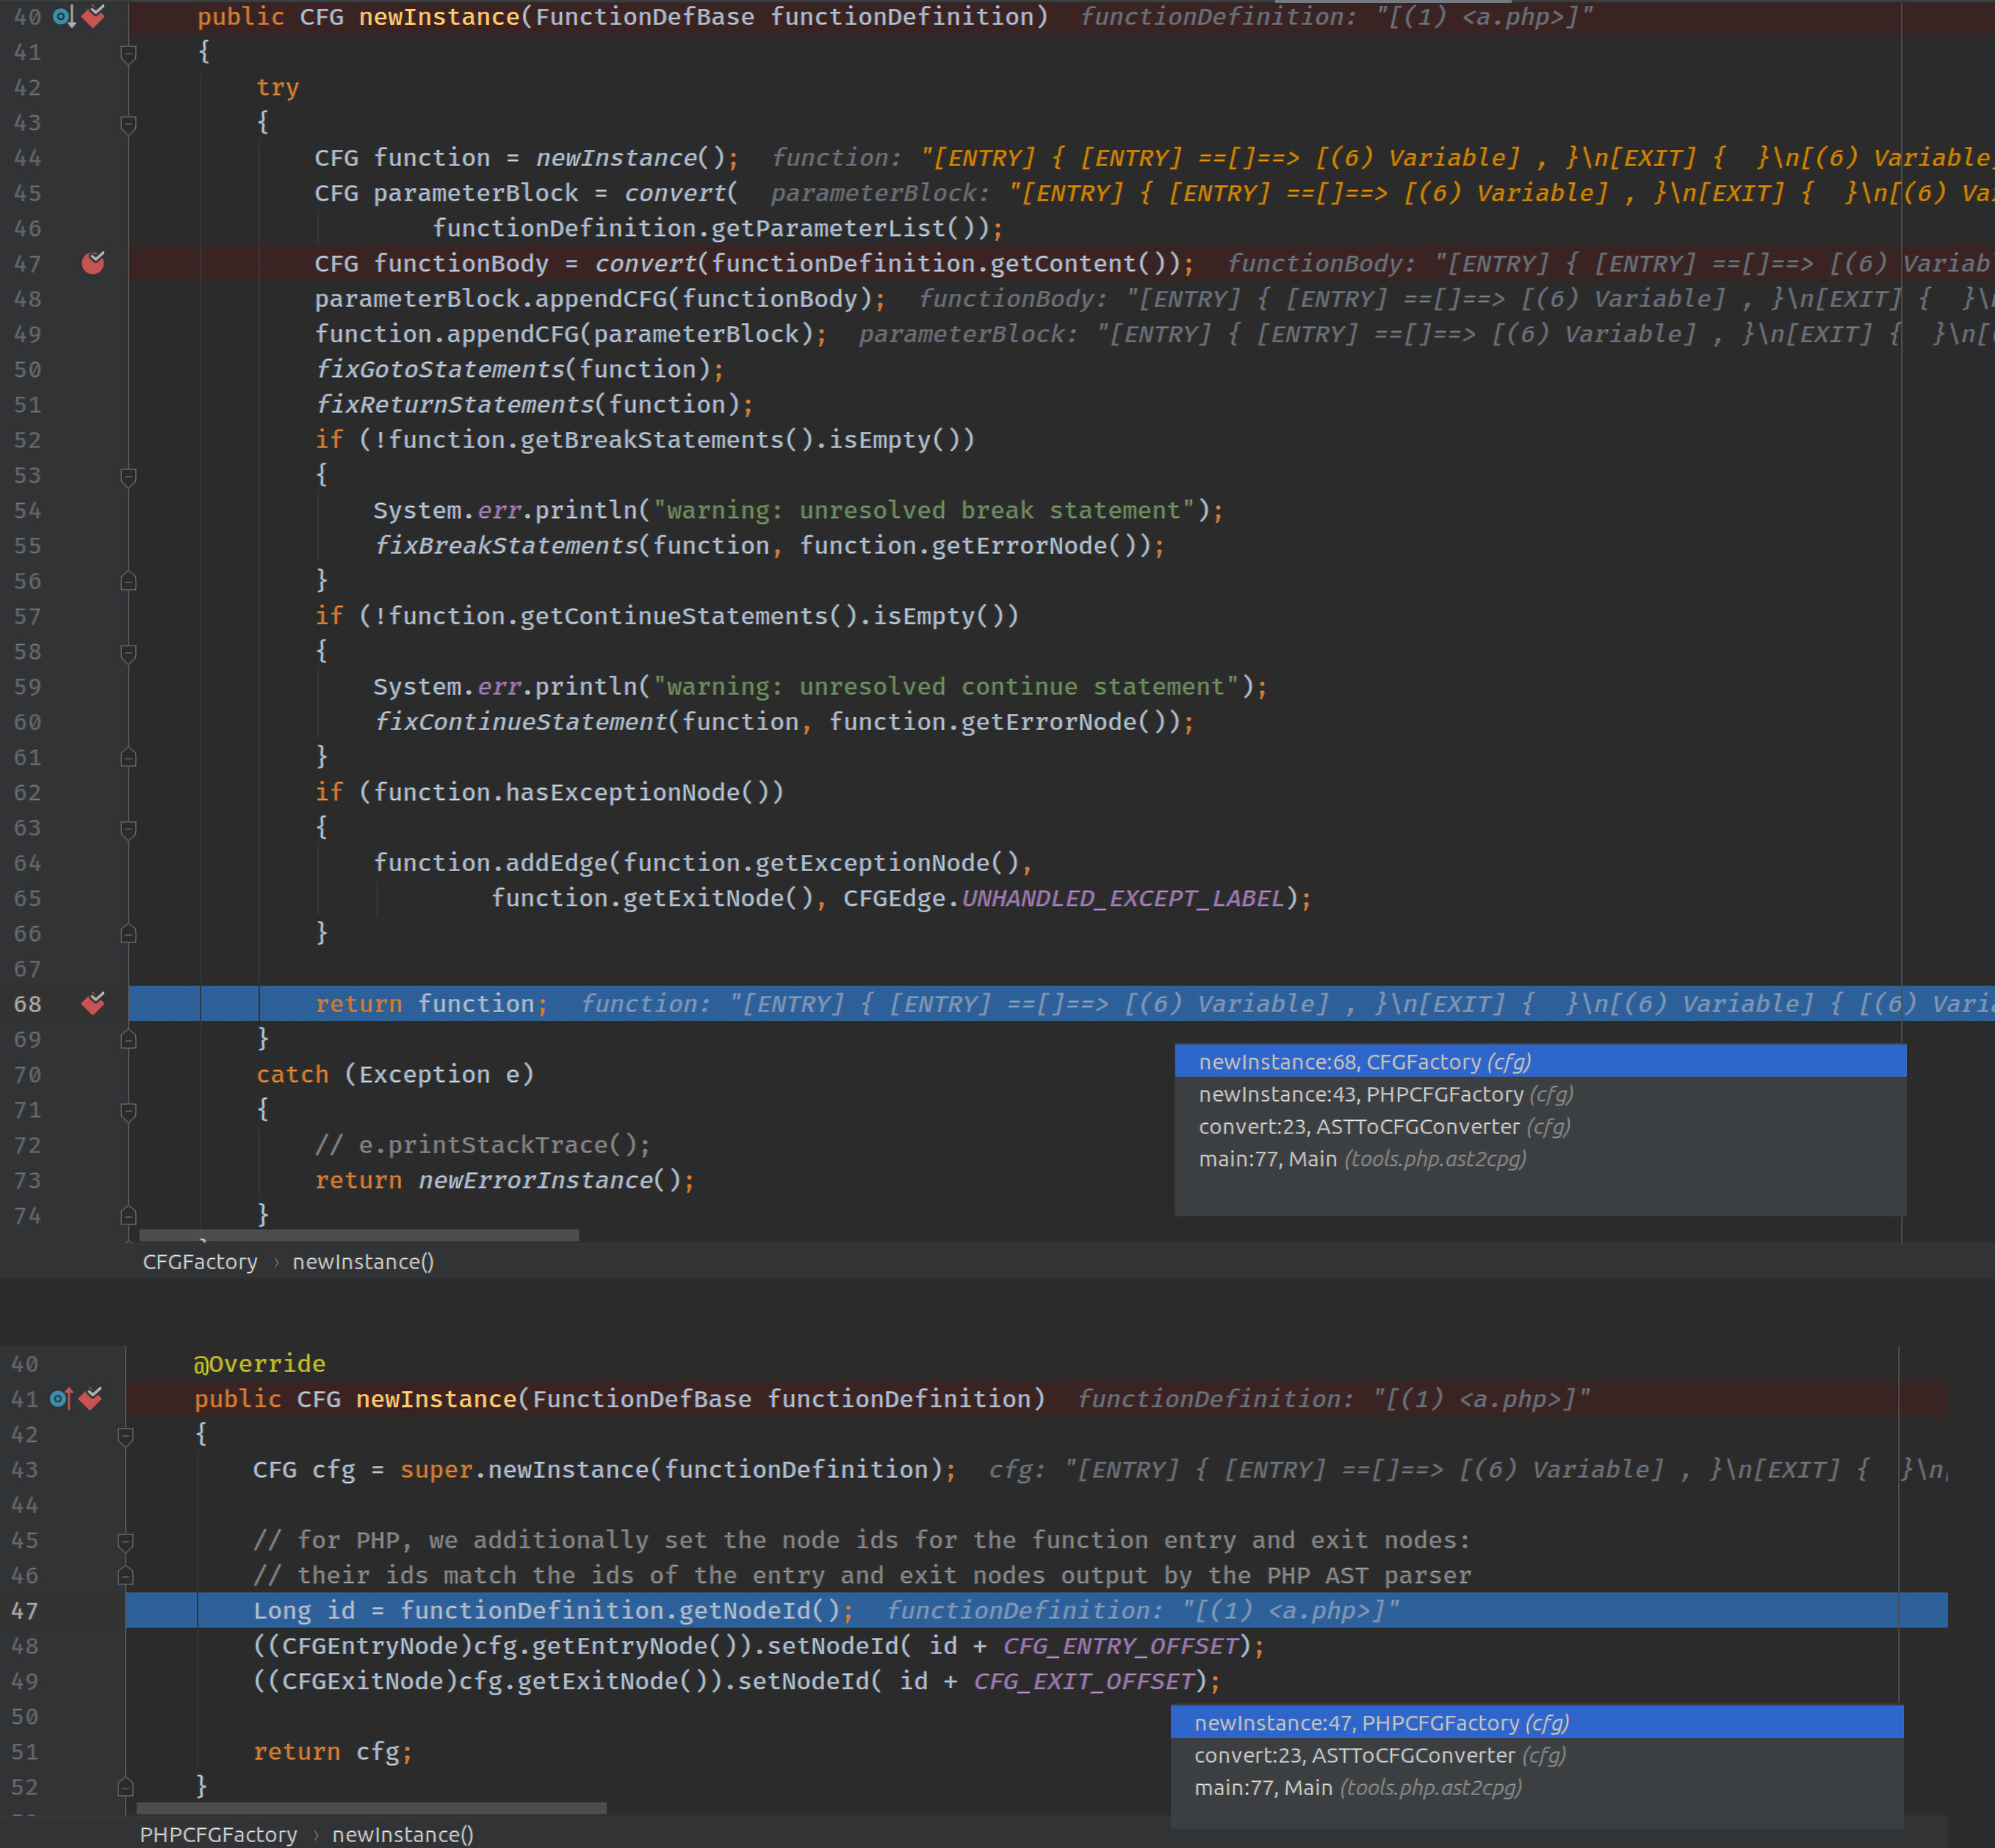
Task: Click the overridden-method gutter icon at line 40 in CFGFactory
Action: 64,16
